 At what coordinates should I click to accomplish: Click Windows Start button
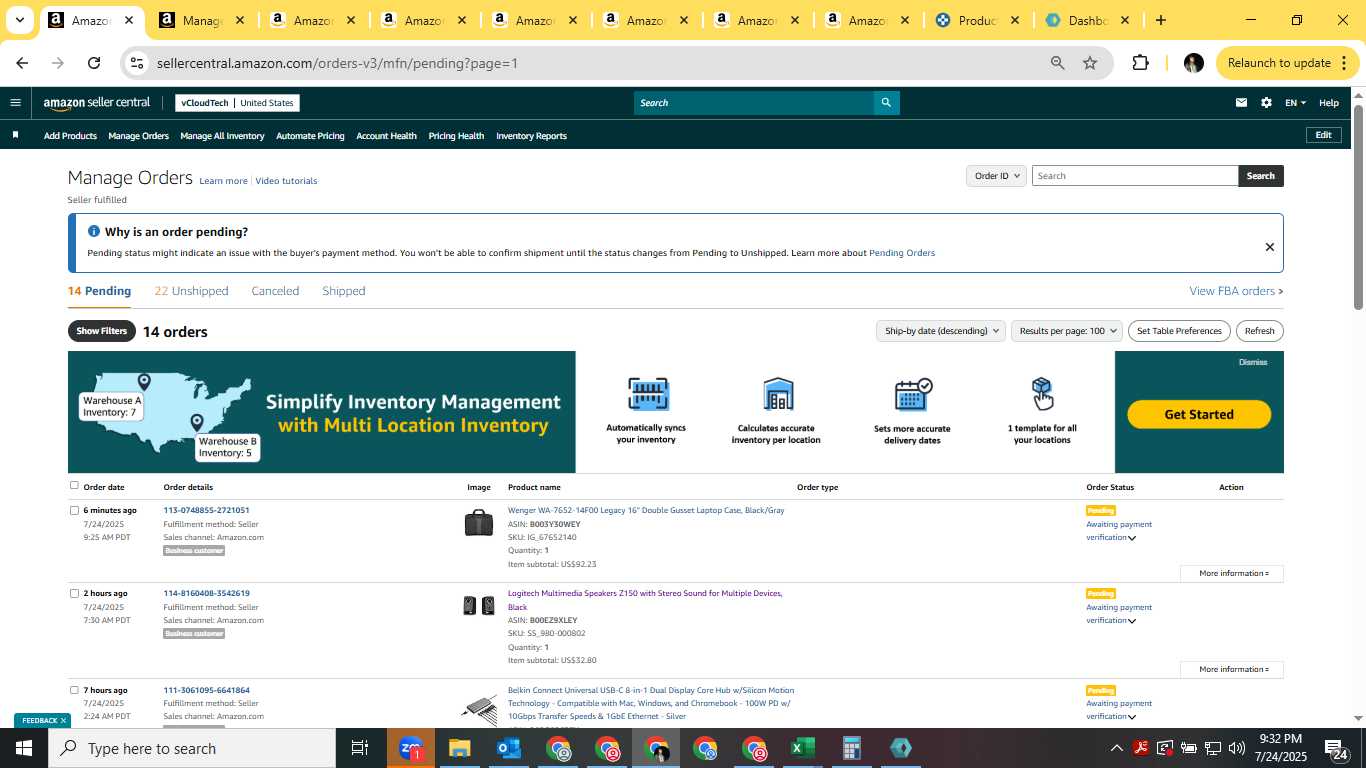click(x=24, y=748)
